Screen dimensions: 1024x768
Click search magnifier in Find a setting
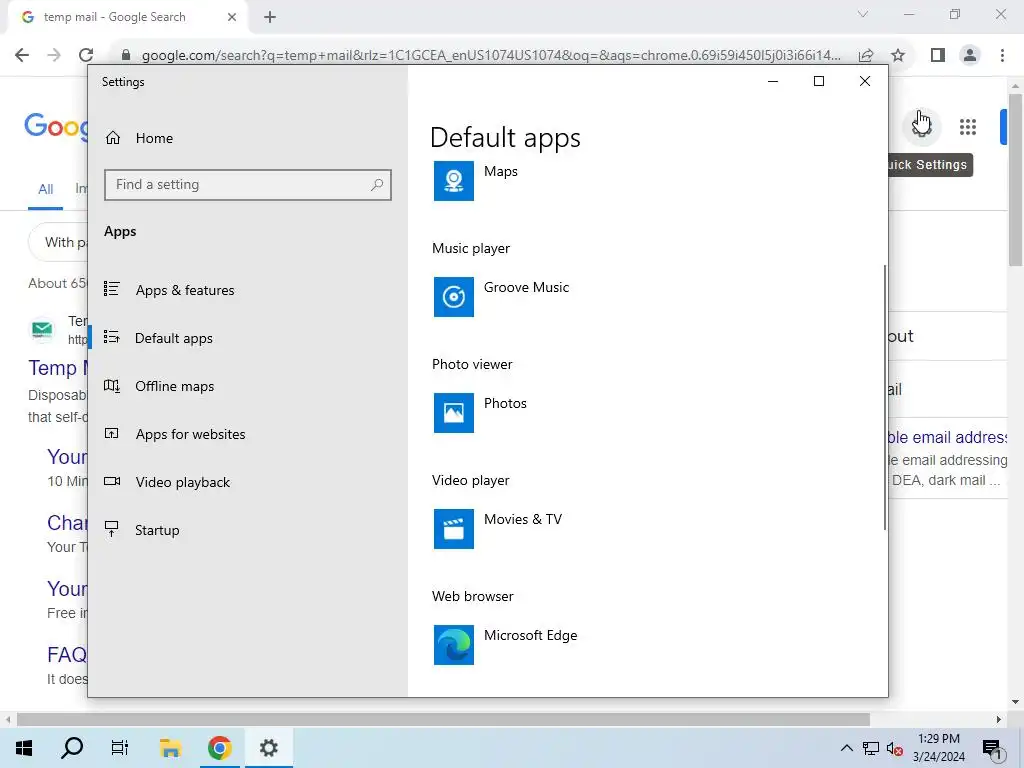point(377,185)
